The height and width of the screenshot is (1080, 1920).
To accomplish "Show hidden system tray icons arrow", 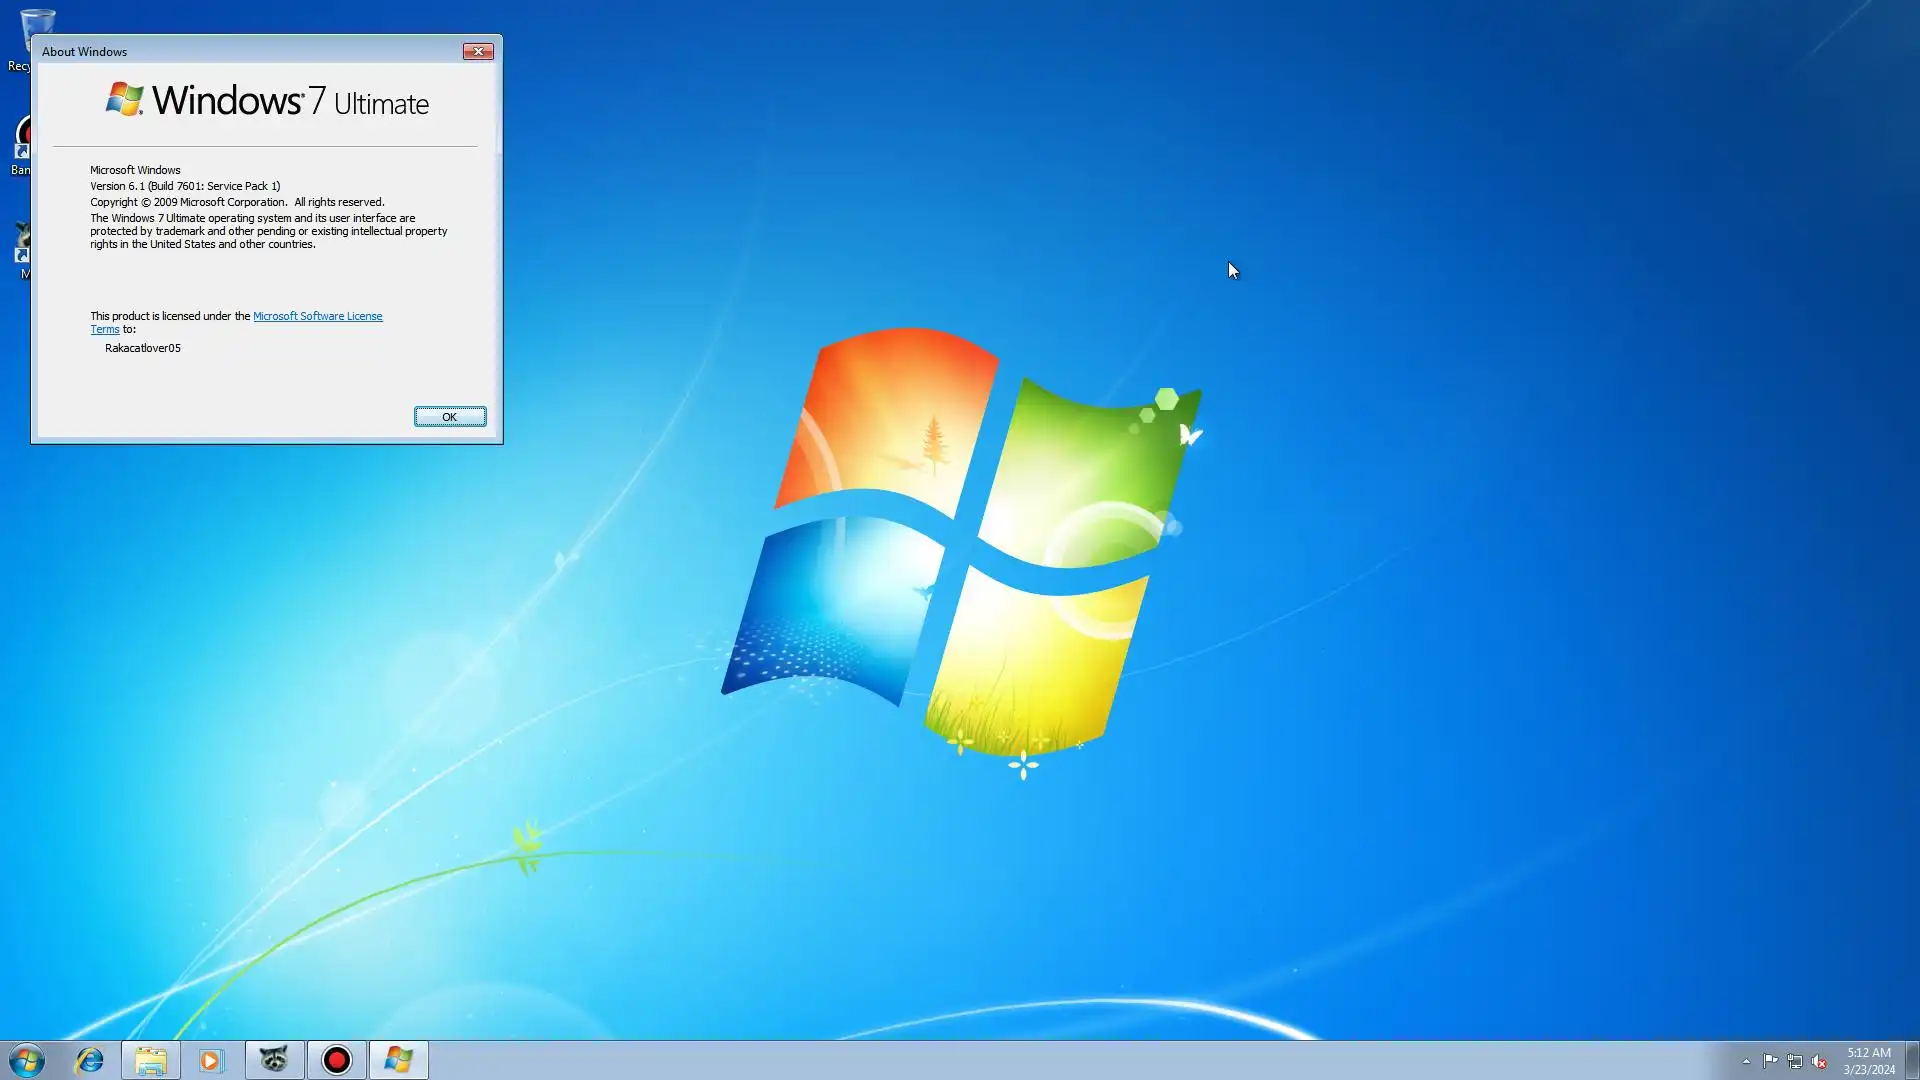I will click(x=1746, y=1061).
